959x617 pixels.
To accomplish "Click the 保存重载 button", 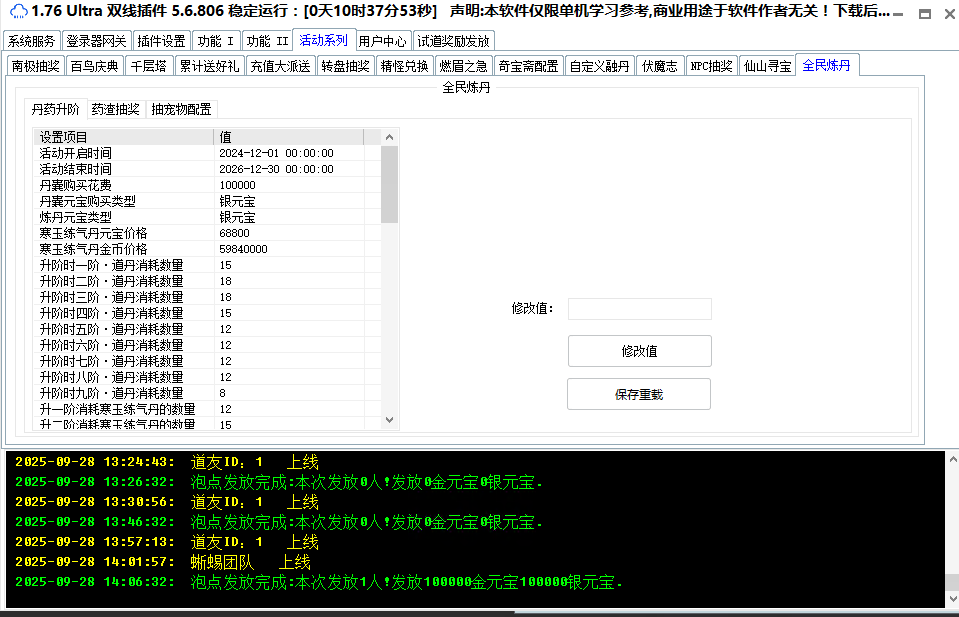I will pos(638,394).
